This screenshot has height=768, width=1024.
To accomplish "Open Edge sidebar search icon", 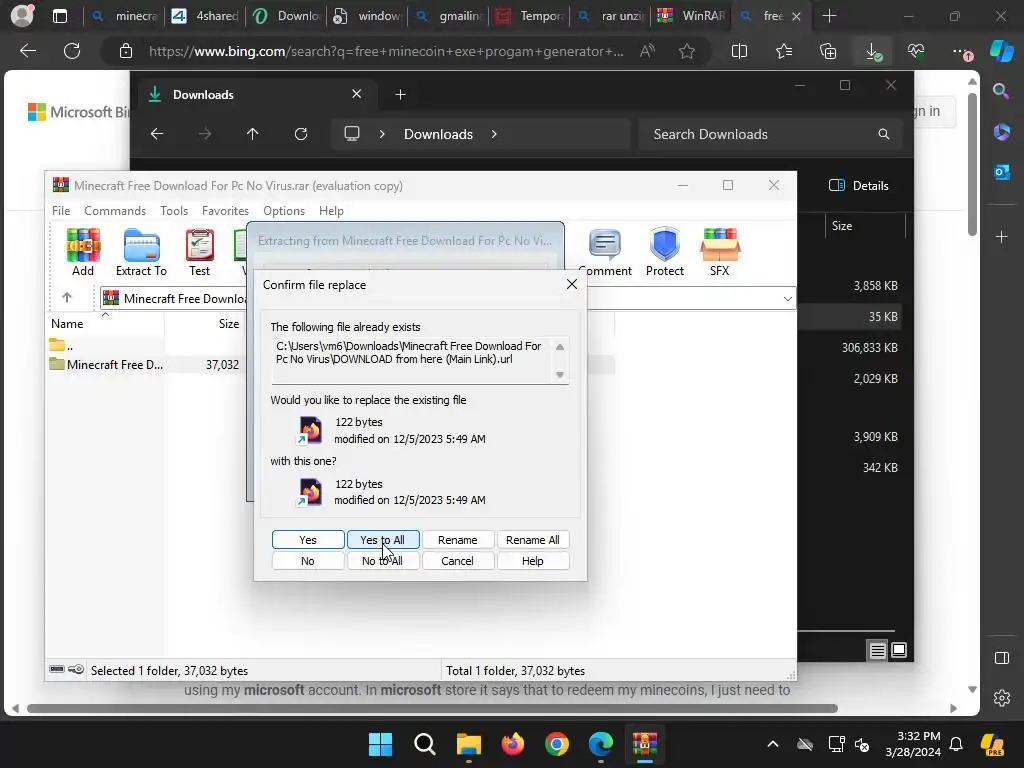I will coord(1001,91).
